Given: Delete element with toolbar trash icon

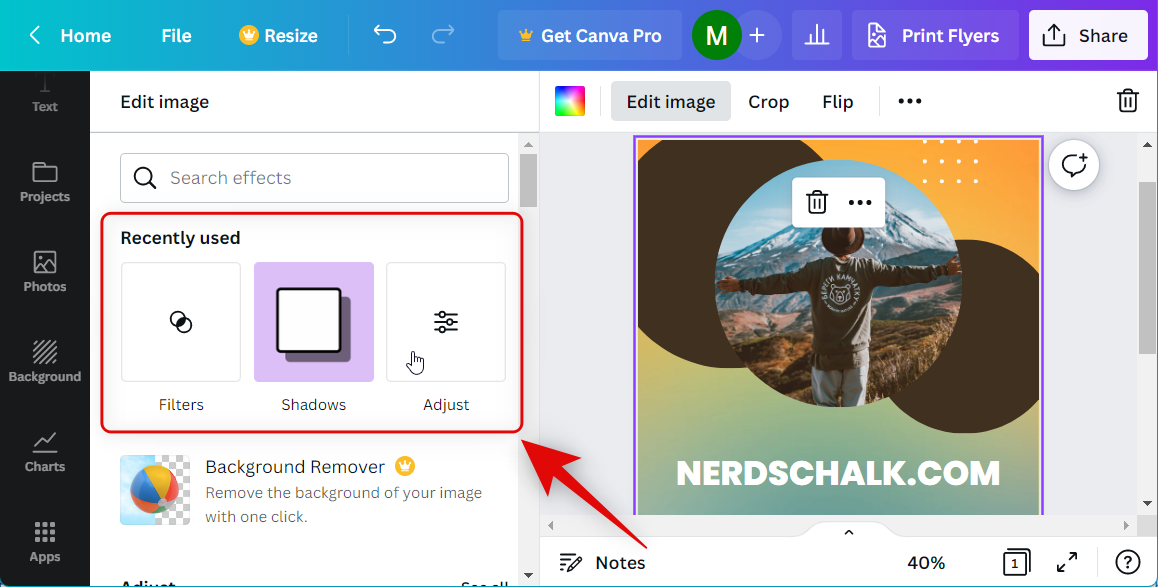Looking at the screenshot, I should (1127, 100).
